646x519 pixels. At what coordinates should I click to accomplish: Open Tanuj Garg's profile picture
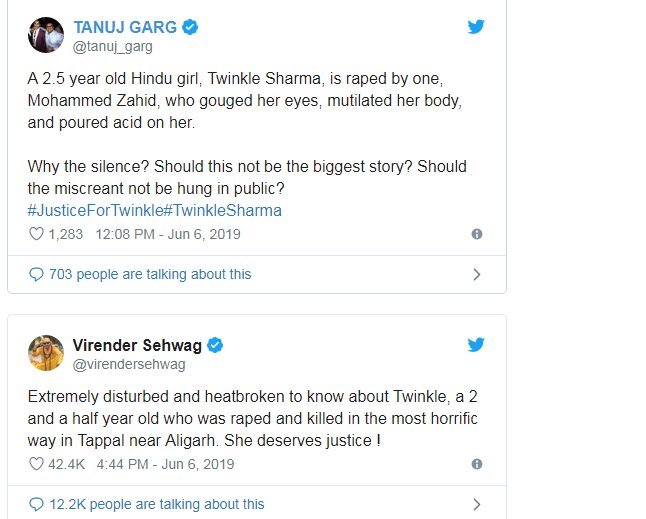[46, 35]
